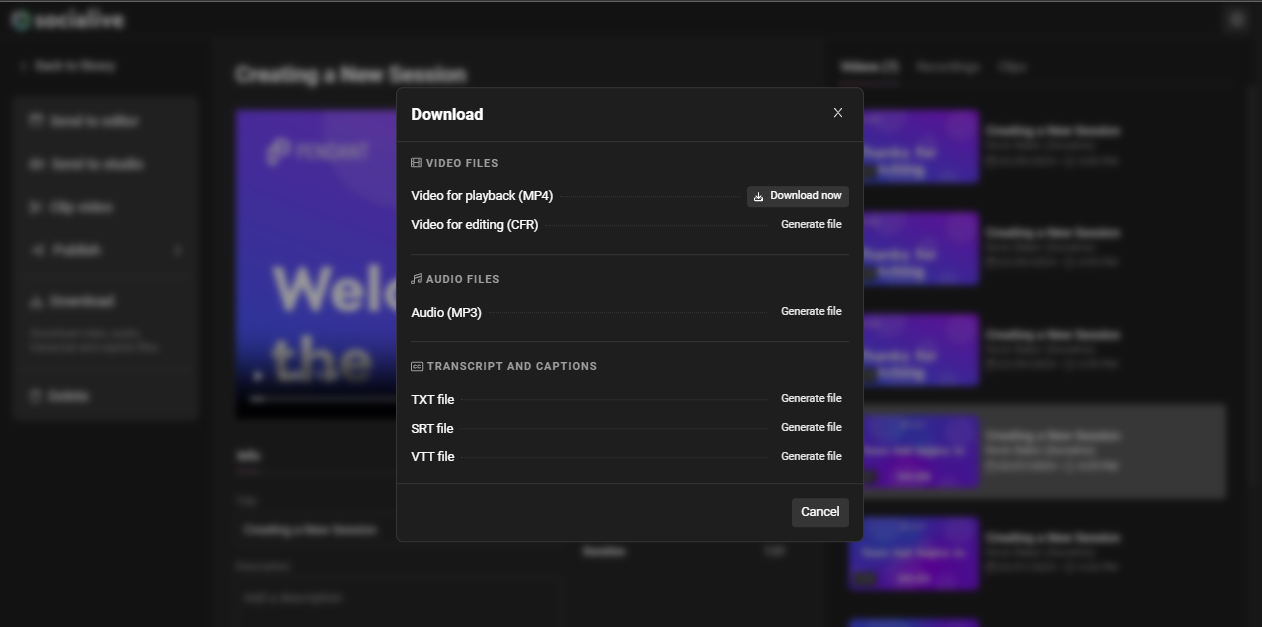Click Send to editor in the background sidebar
1262x627 pixels.
106,121
